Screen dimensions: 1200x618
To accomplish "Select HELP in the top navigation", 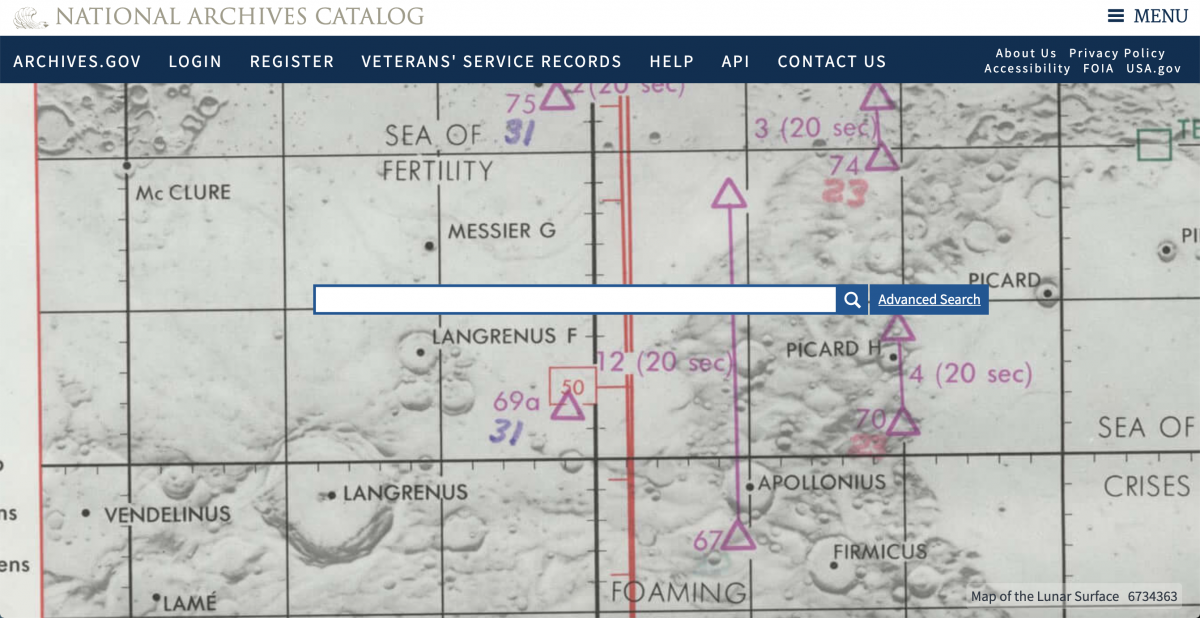I will pos(671,62).
